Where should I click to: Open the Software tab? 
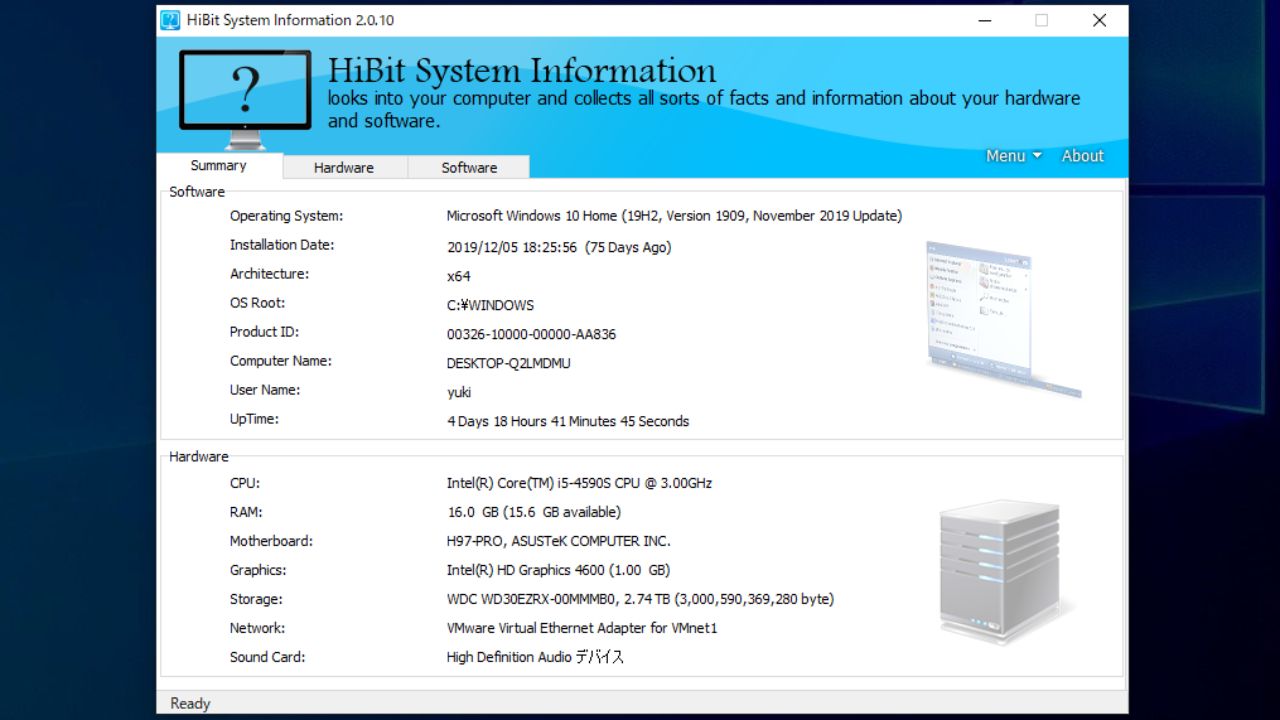tap(469, 168)
